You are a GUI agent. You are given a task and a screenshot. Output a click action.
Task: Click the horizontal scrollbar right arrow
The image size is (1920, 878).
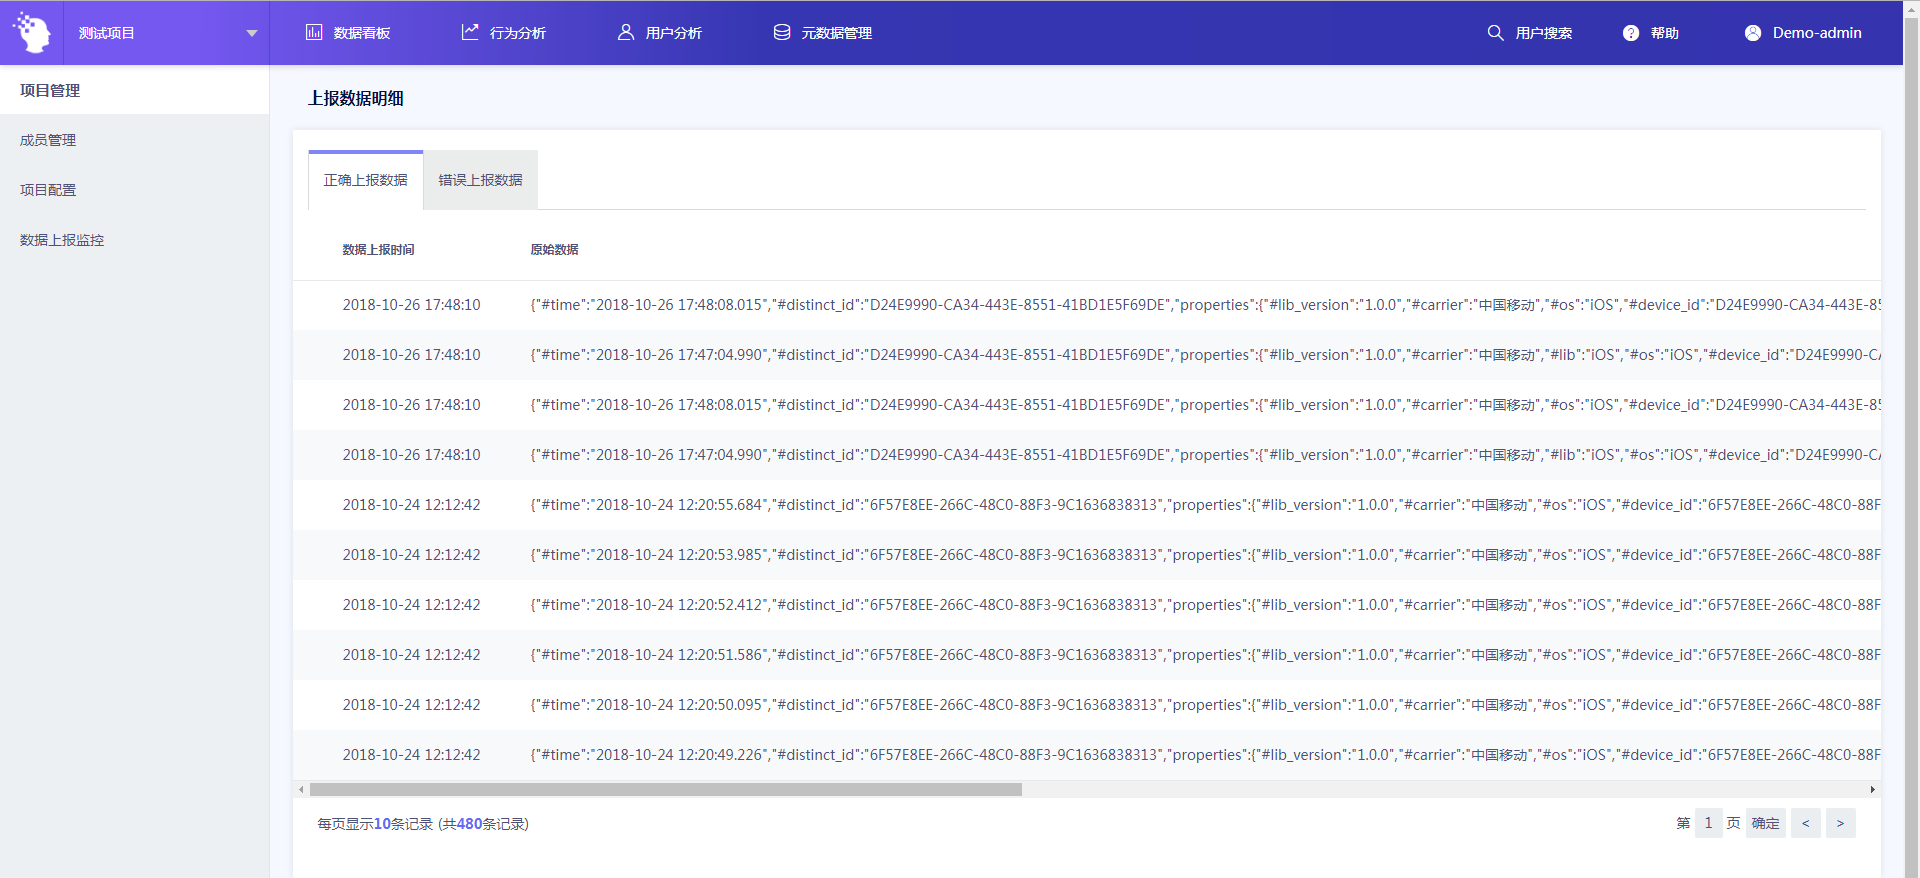click(1872, 789)
